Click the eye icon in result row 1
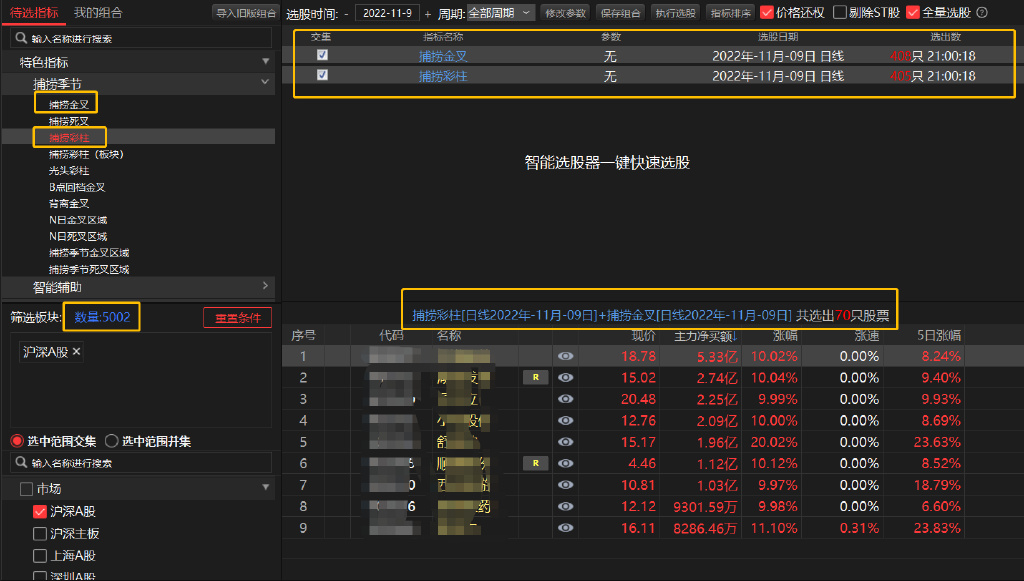 [x=566, y=356]
